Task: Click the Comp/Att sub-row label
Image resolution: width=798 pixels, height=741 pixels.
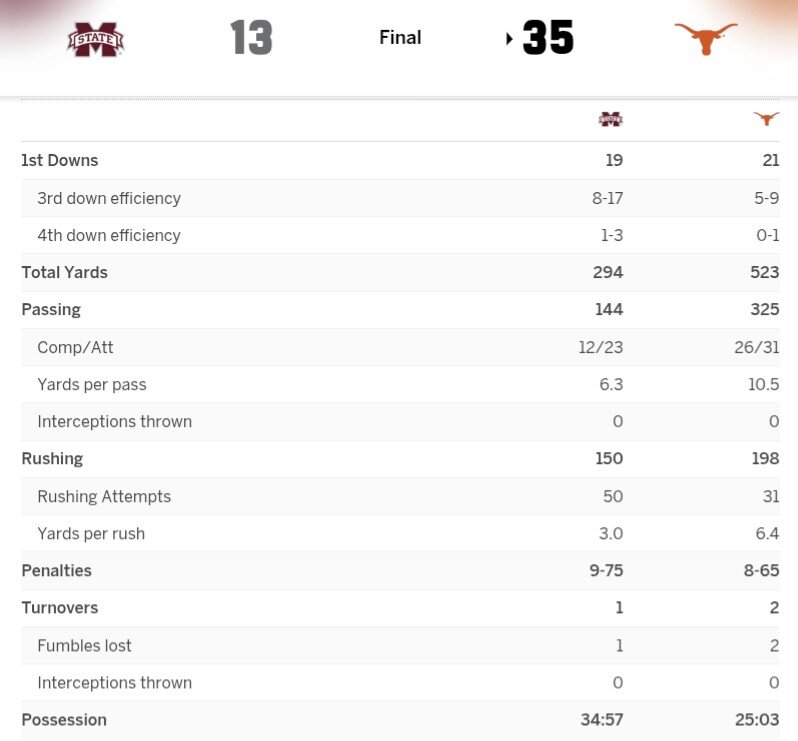Action: [x=75, y=347]
